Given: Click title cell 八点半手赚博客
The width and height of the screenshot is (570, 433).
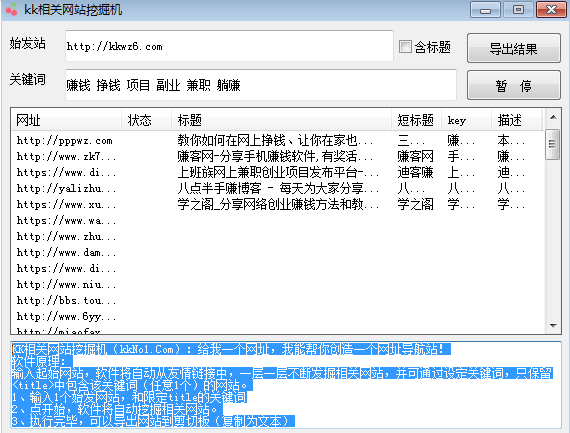Looking at the screenshot, I should click(278, 188).
